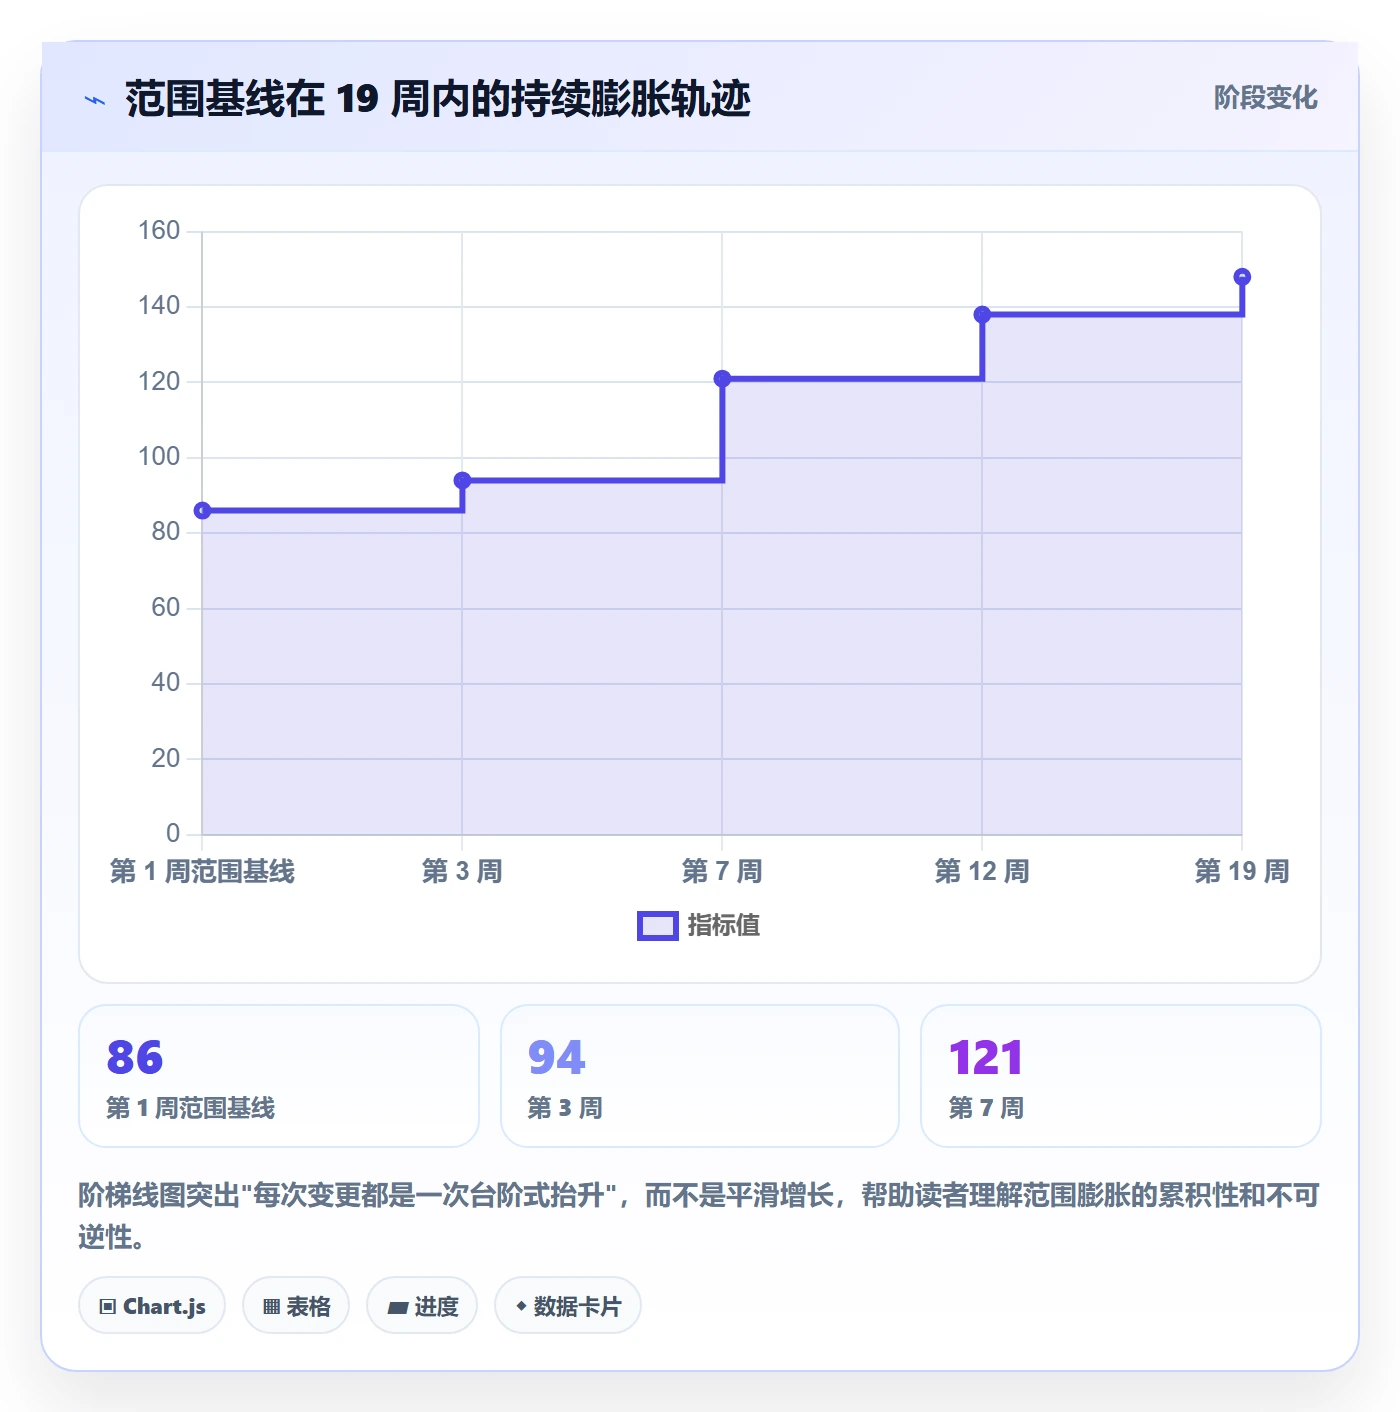Screen dimensions: 1400x1412
Task: Click the 阶段变化 label in header
Action: click(1265, 98)
